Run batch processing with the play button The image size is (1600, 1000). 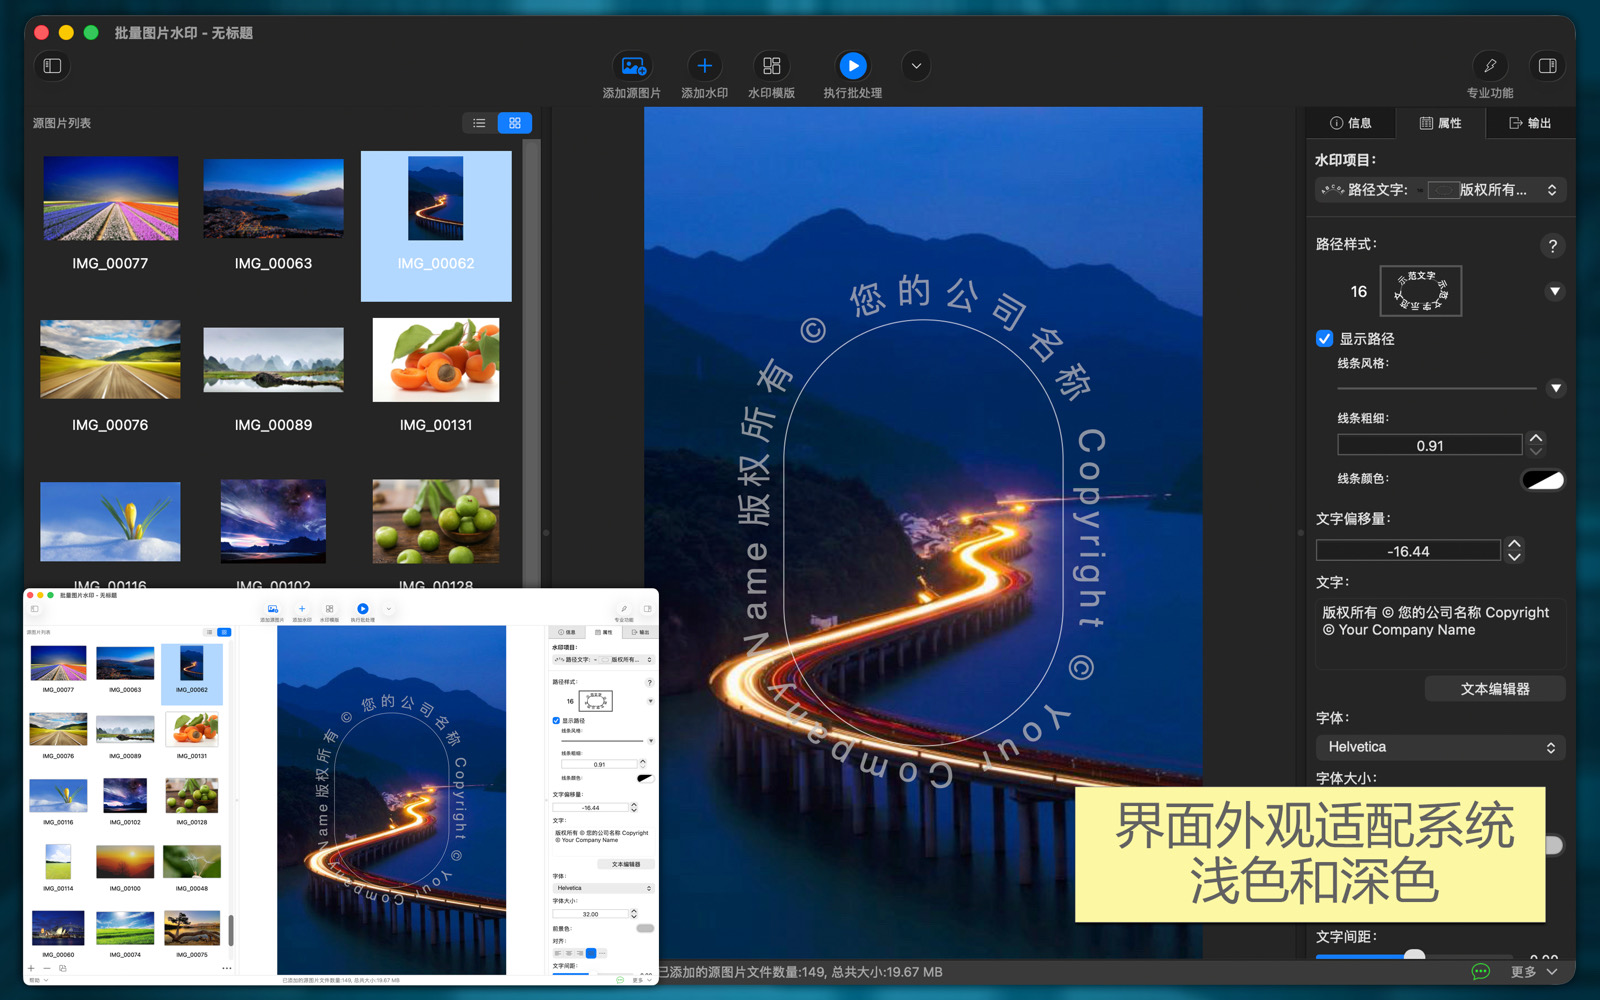coord(852,67)
